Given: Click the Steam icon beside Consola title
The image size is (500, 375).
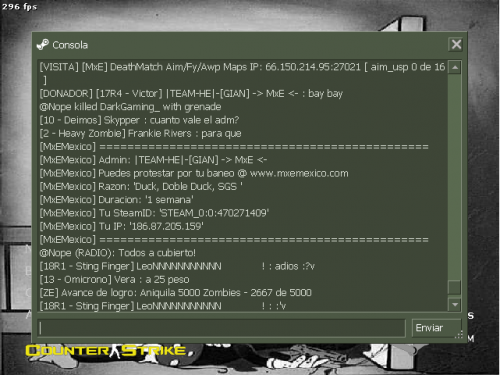Looking at the screenshot, I should [43, 45].
